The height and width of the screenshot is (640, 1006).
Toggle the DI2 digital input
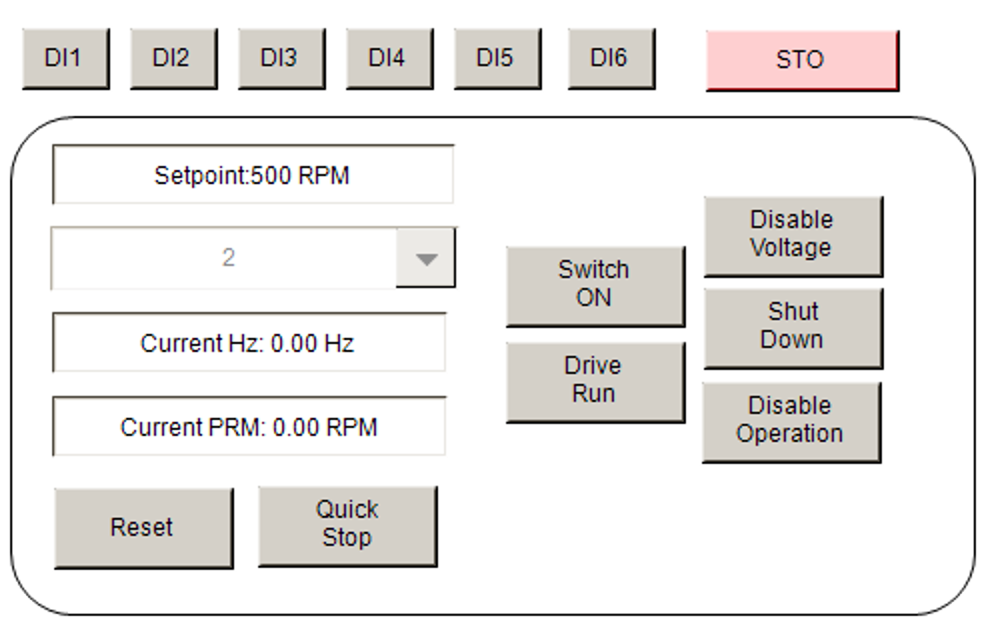click(x=174, y=58)
